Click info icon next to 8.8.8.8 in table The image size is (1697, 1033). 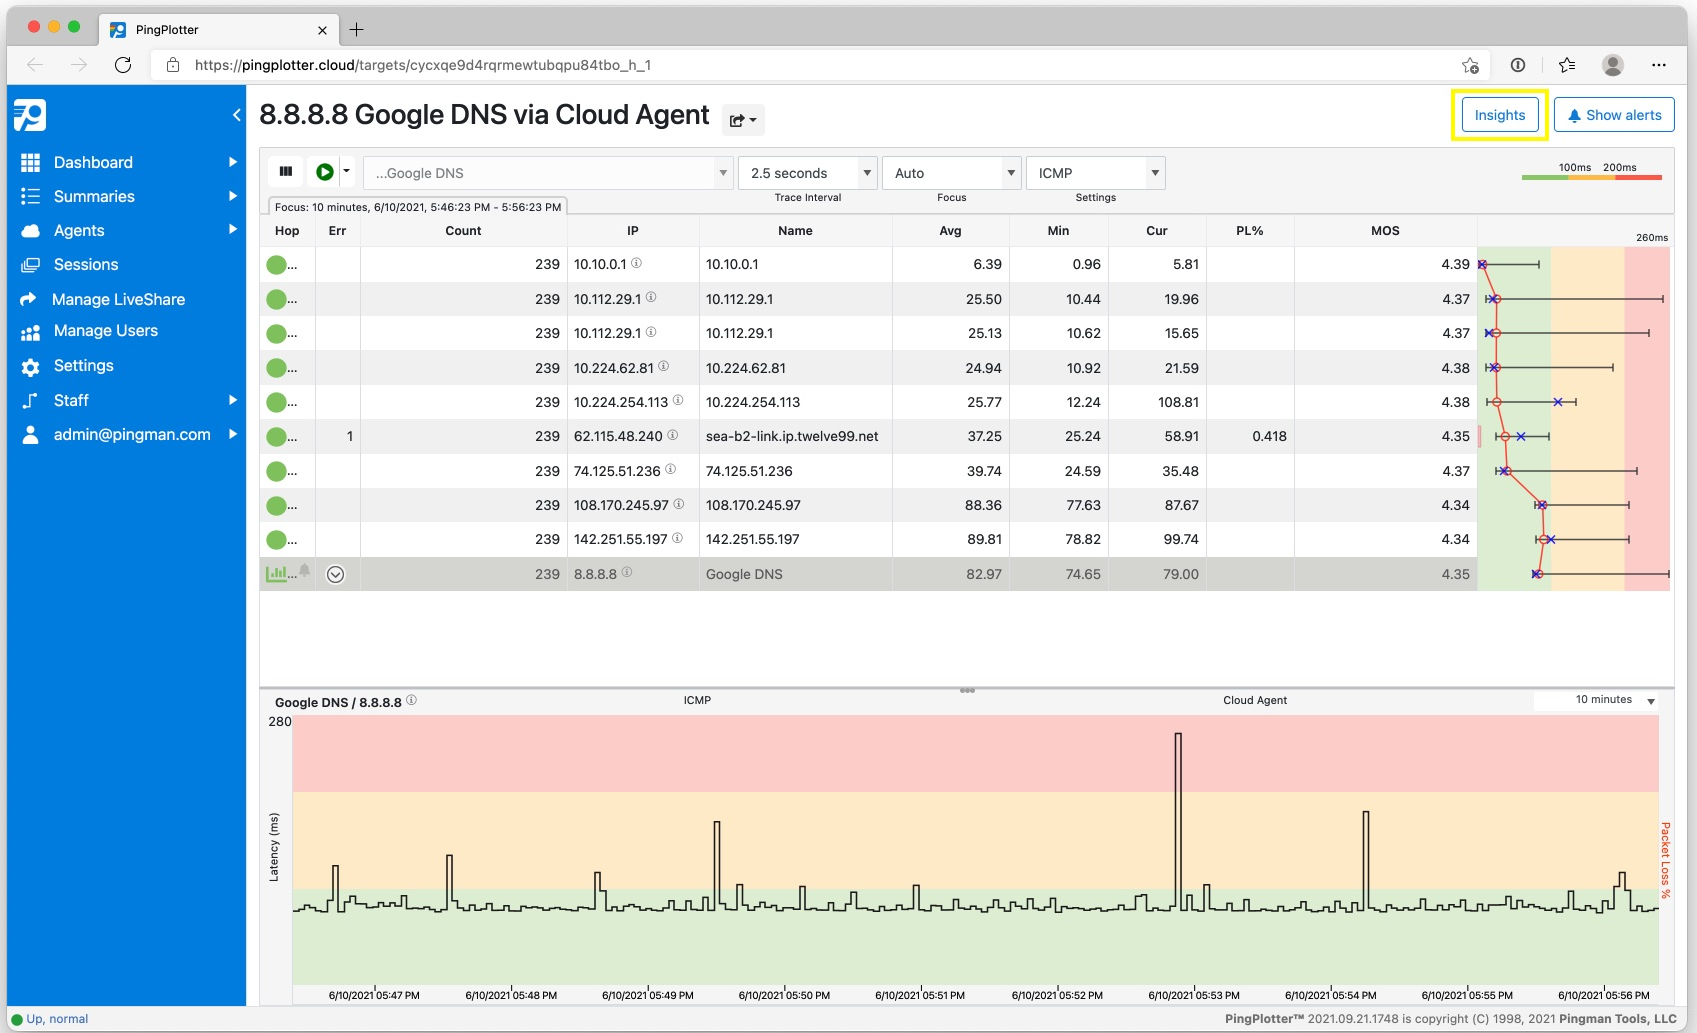tap(627, 572)
